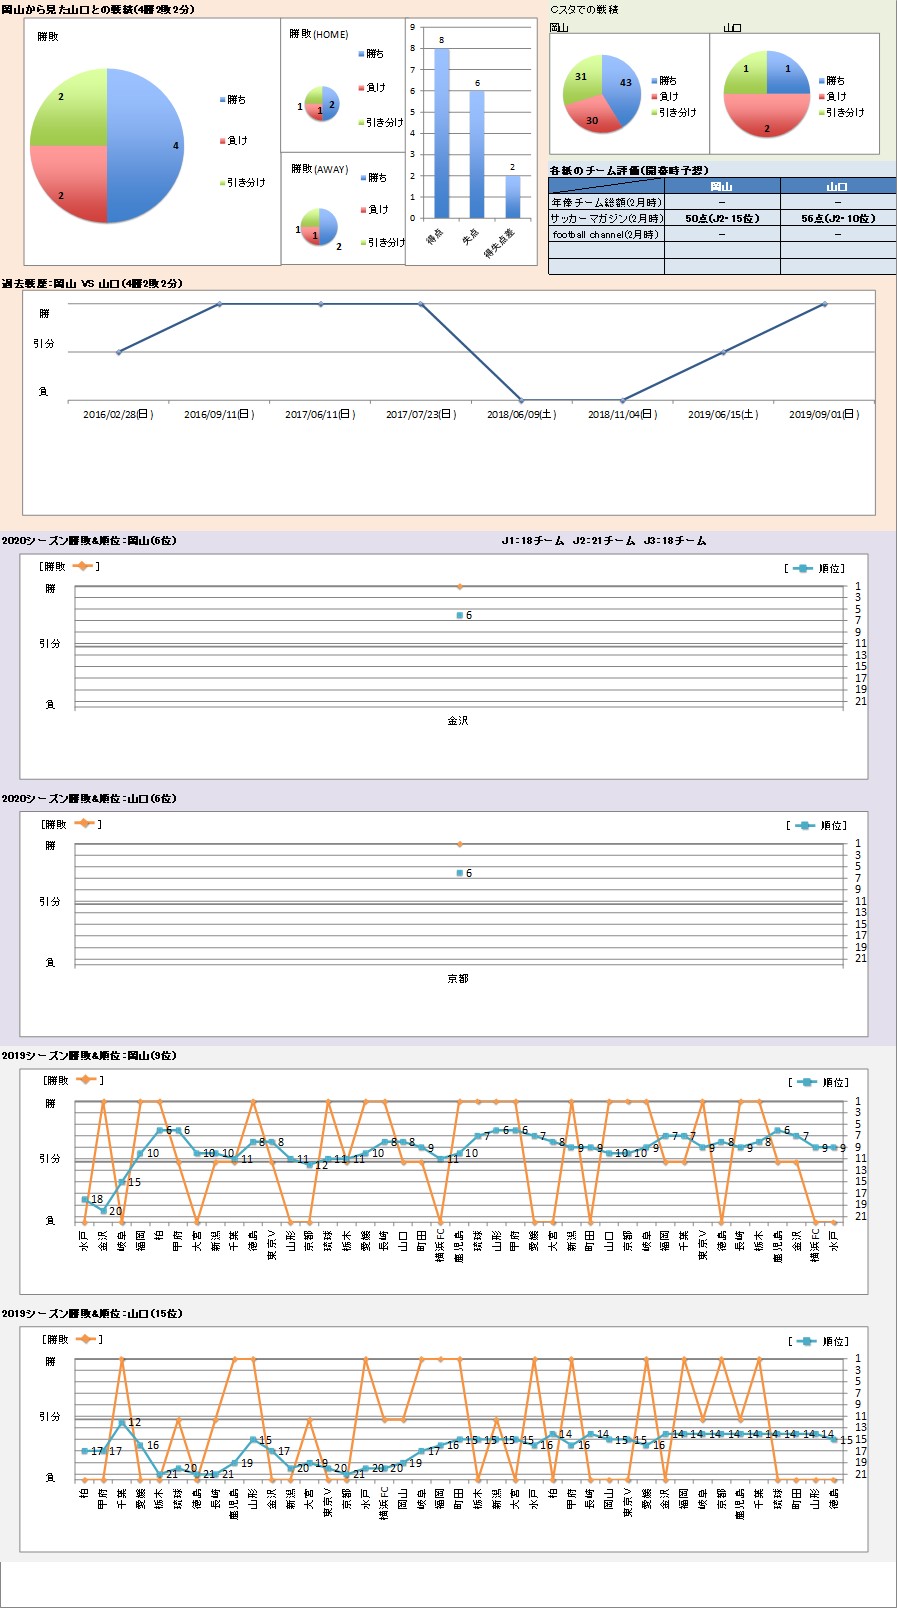Image resolution: width=897 pixels, height=1608 pixels.
Task: Click the 2018/06/09(土) date label
Action: (x=522, y=414)
